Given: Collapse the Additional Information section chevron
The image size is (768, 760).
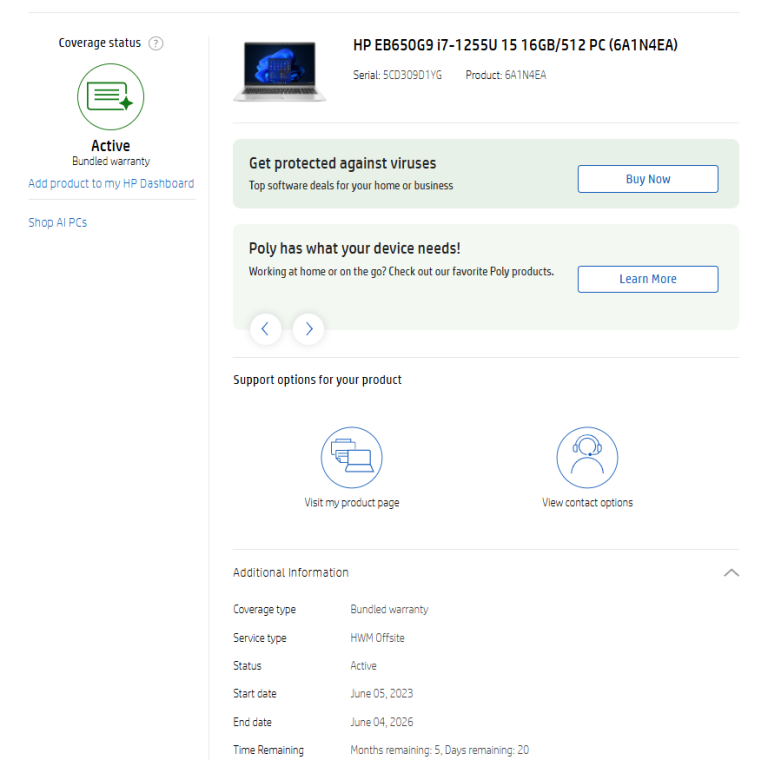Looking at the screenshot, I should (731, 573).
